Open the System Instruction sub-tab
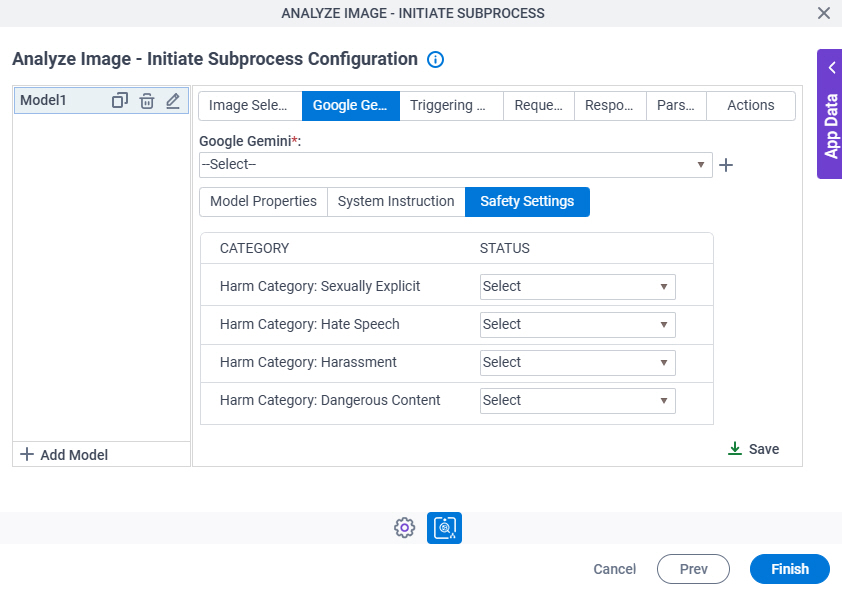Viewport: 842px width, 592px height. coord(396,201)
